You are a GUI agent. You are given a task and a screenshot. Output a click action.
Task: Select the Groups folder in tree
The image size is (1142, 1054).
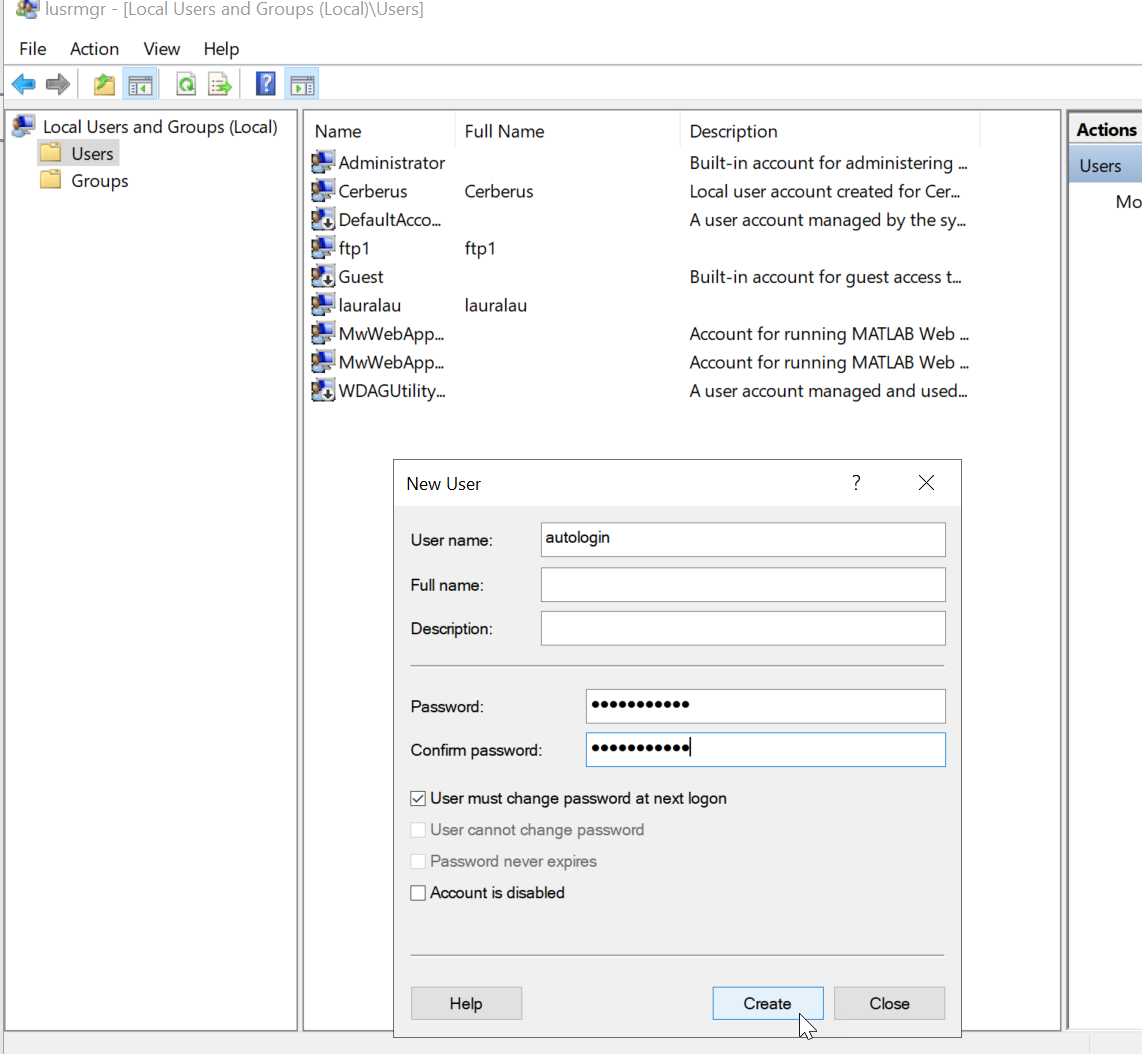point(99,181)
